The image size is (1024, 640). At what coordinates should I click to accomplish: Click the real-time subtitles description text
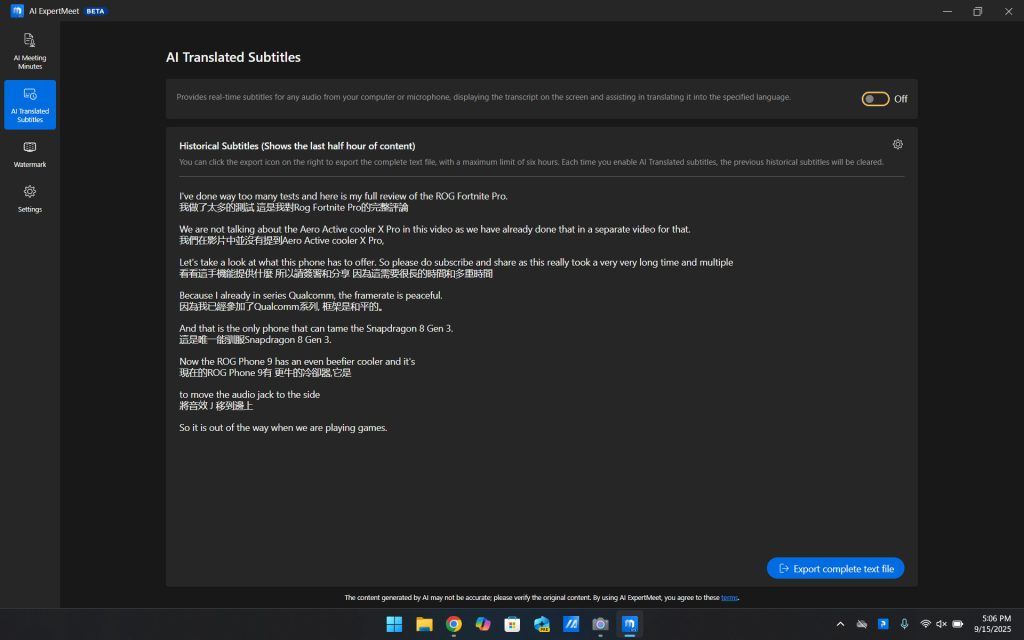[x=483, y=97]
